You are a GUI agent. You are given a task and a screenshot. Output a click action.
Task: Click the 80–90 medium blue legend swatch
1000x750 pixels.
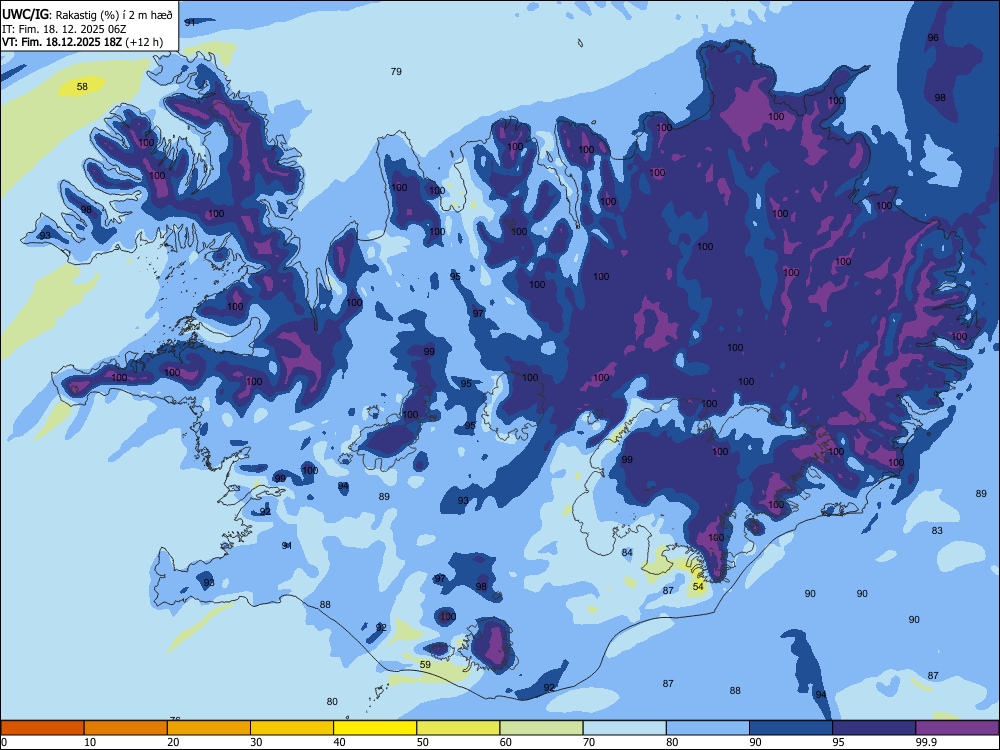708,728
